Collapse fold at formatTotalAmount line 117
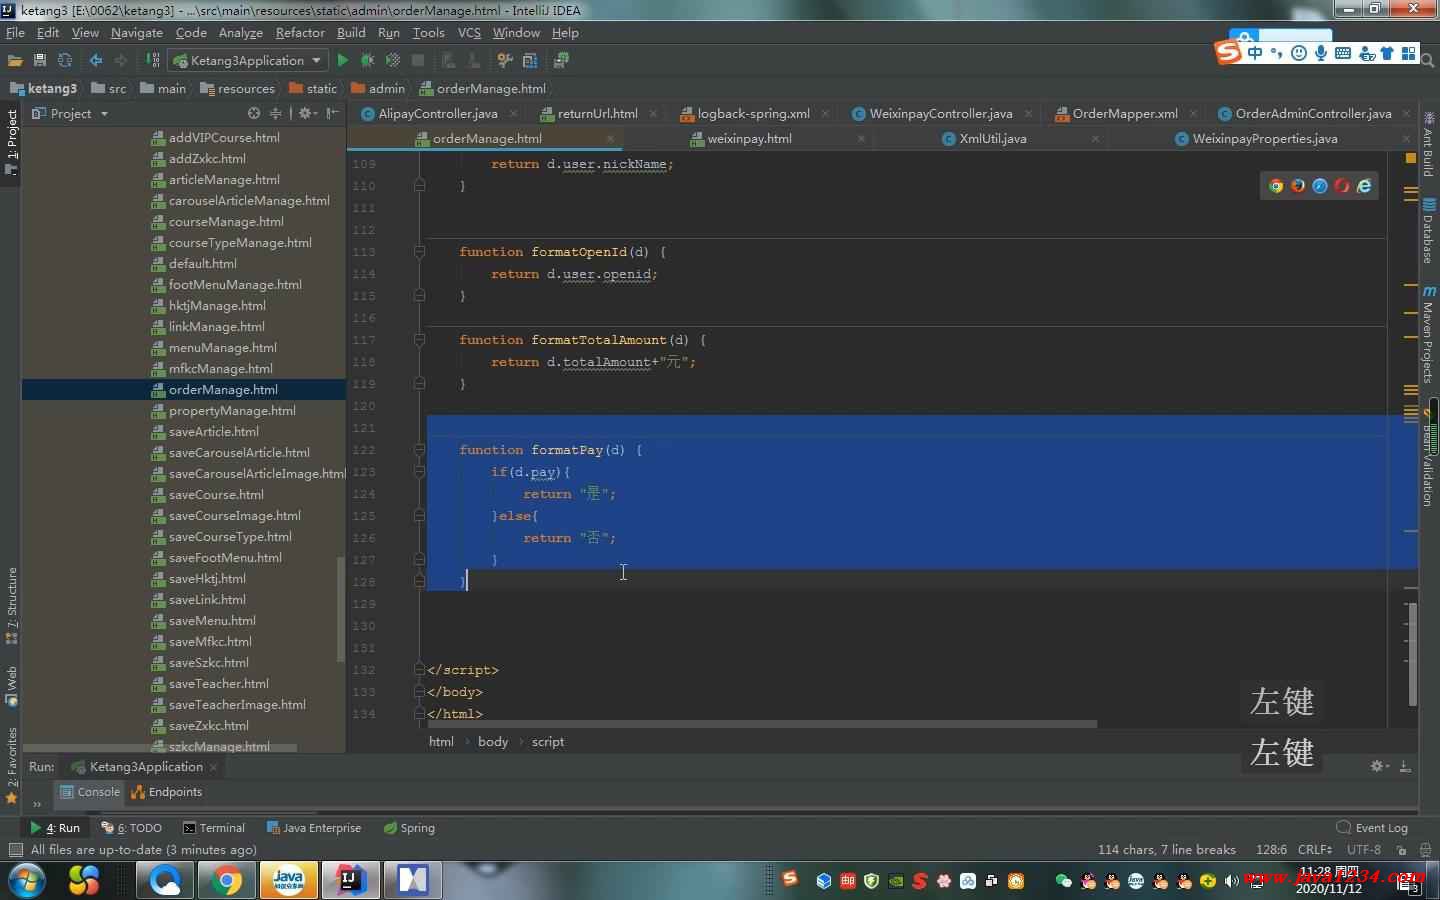Image resolution: width=1440 pixels, height=900 pixels. pyautogui.click(x=420, y=340)
